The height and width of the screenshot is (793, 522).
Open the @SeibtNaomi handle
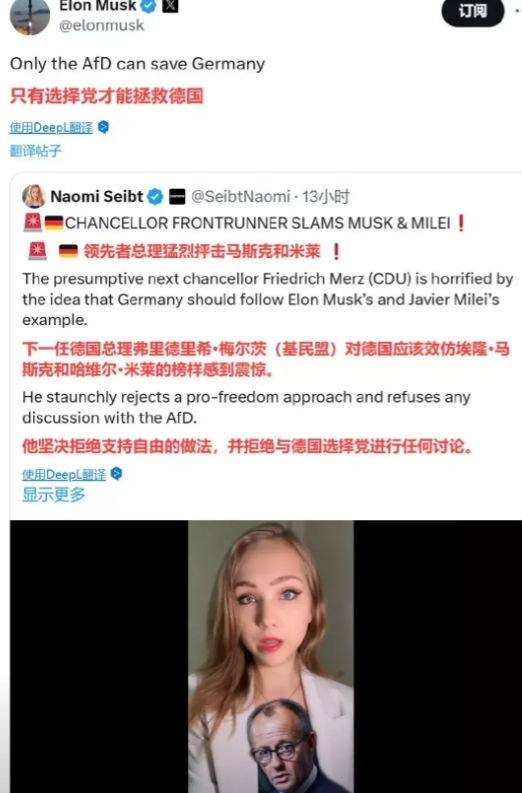coord(241,196)
